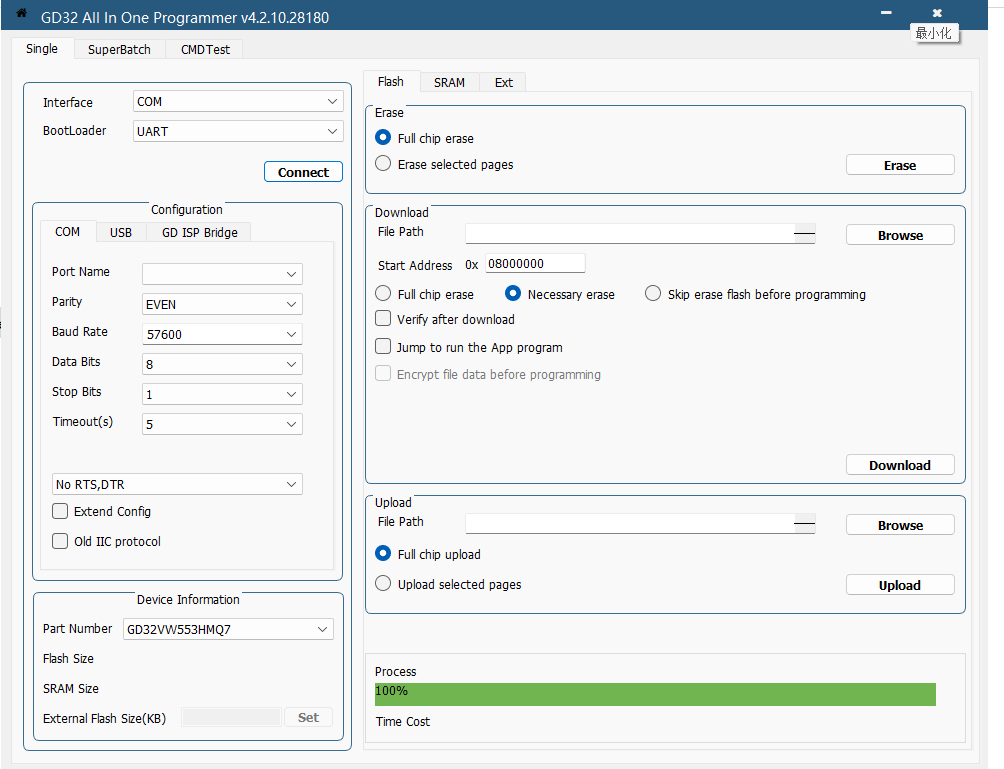The width and height of the screenshot is (1004, 769).
Task: Enable Verify after download checkbox
Action: click(x=383, y=319)
